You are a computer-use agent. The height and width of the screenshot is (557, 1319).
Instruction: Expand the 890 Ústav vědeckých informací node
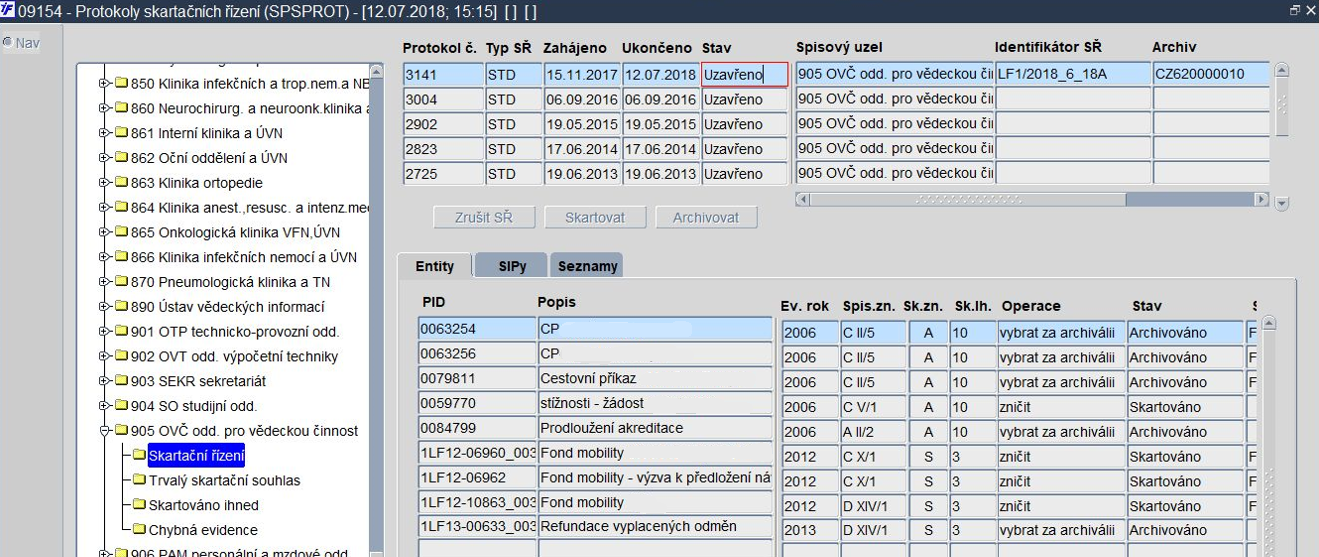click(103, 307)
